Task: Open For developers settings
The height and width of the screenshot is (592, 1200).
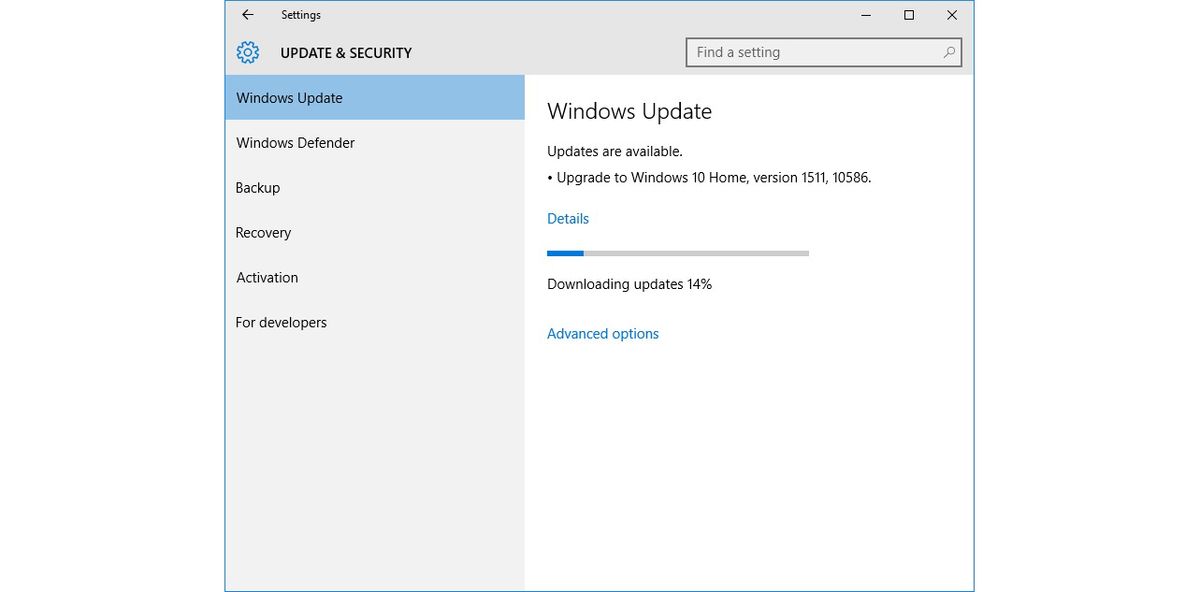Action: [x=281, y=322]
